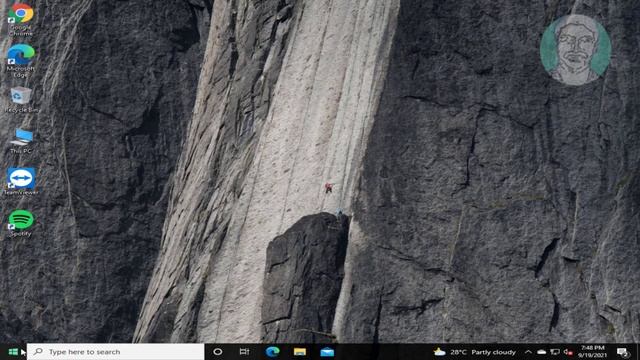This screenshot has height=360, width=640.
Task: Open Task View on the taskbar
Action: 244,352
